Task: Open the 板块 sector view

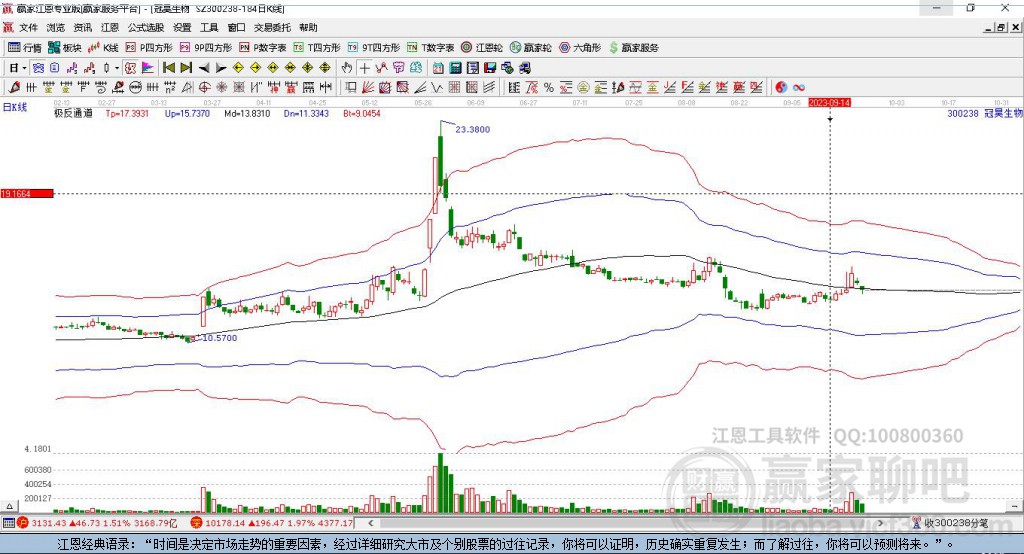Action: tap(64, 48)
